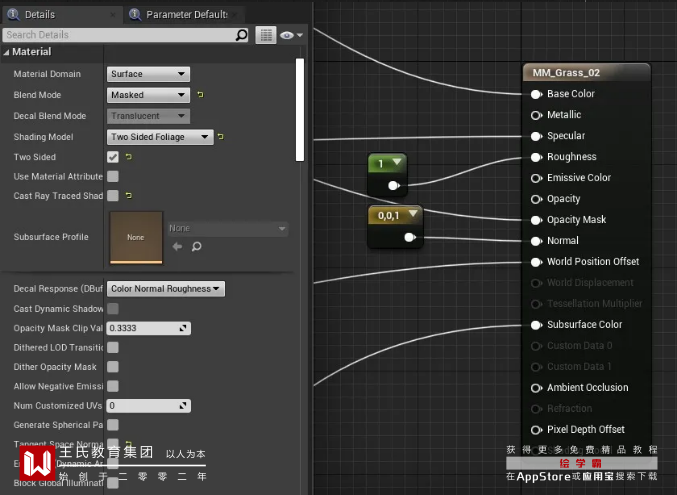Browse to Subsurface Profile asset magnifier
Viewport: 677px width, 495px height.
(196, 247)
